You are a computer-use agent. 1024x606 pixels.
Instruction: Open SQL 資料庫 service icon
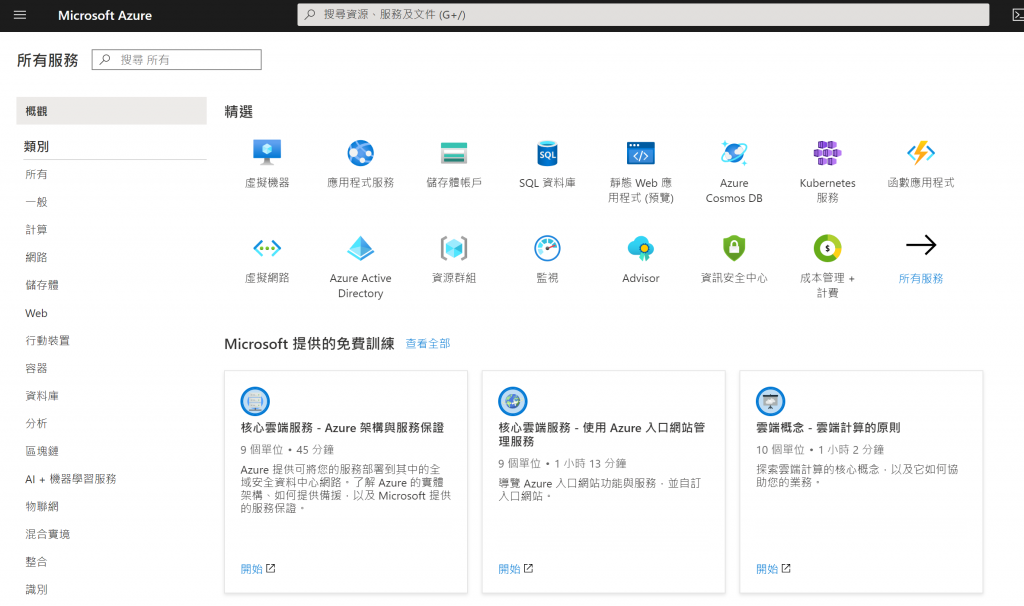547,153
